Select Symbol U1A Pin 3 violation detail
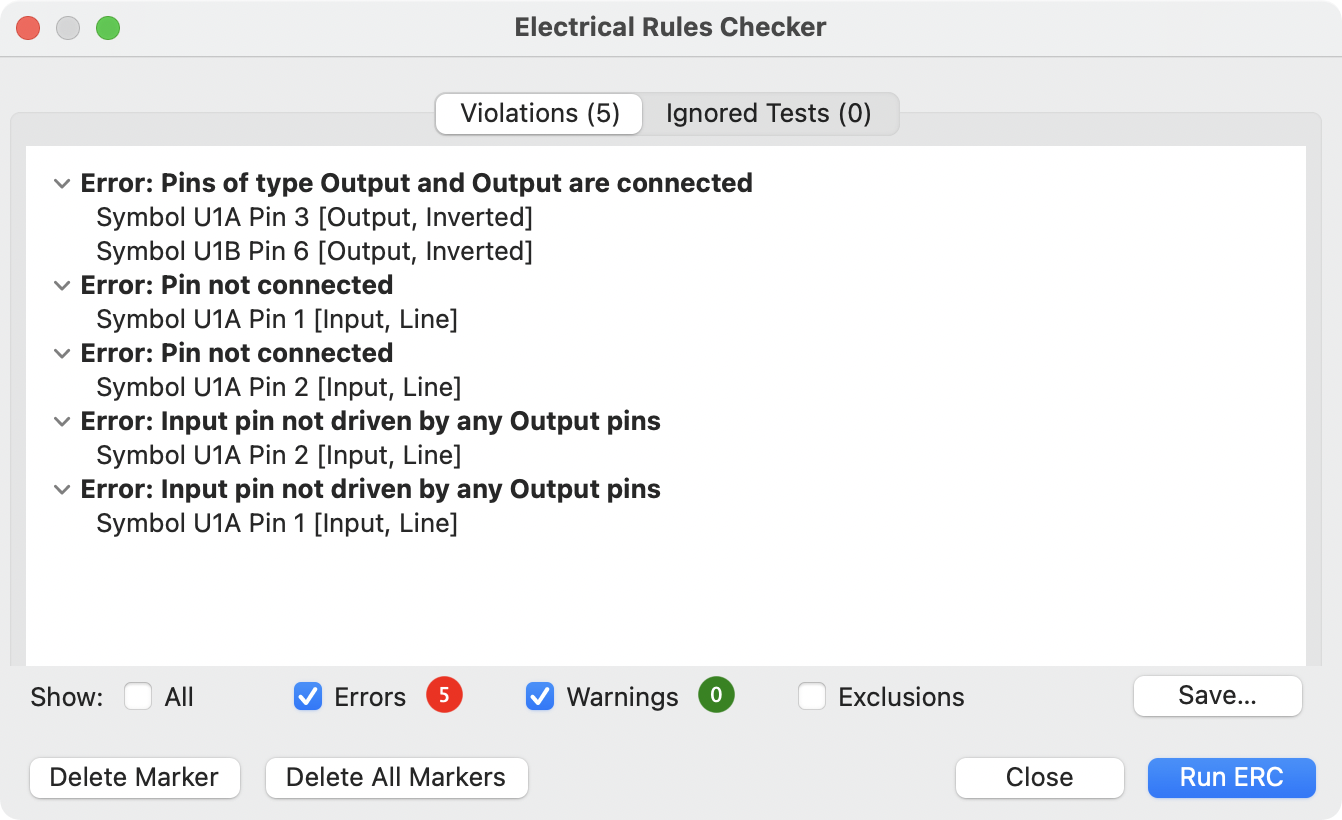1342x820 pixels. (314, 217)
